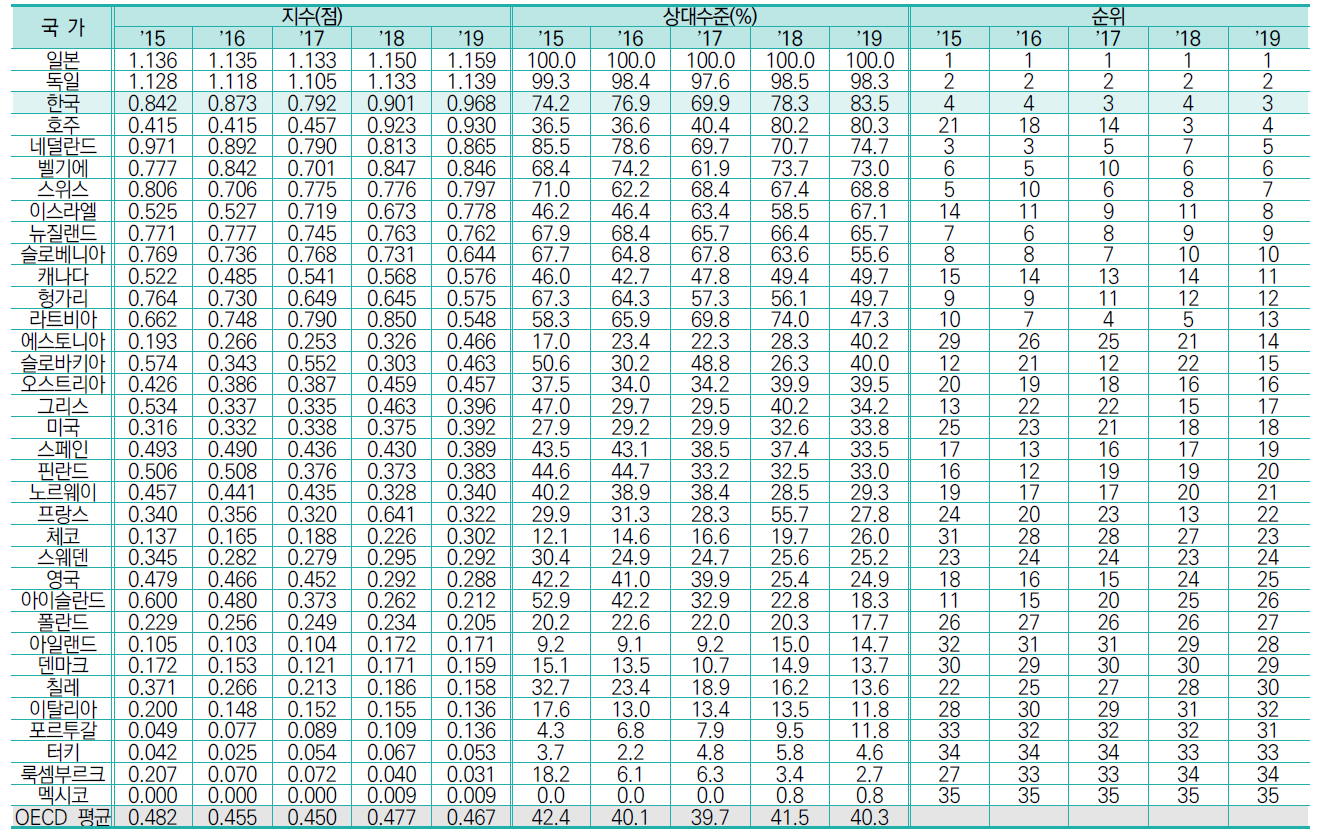Select the 슬로베니아 country cell
Viewport: 1328px width, 834px height.
pyautogui.click(x=61, y=254)
